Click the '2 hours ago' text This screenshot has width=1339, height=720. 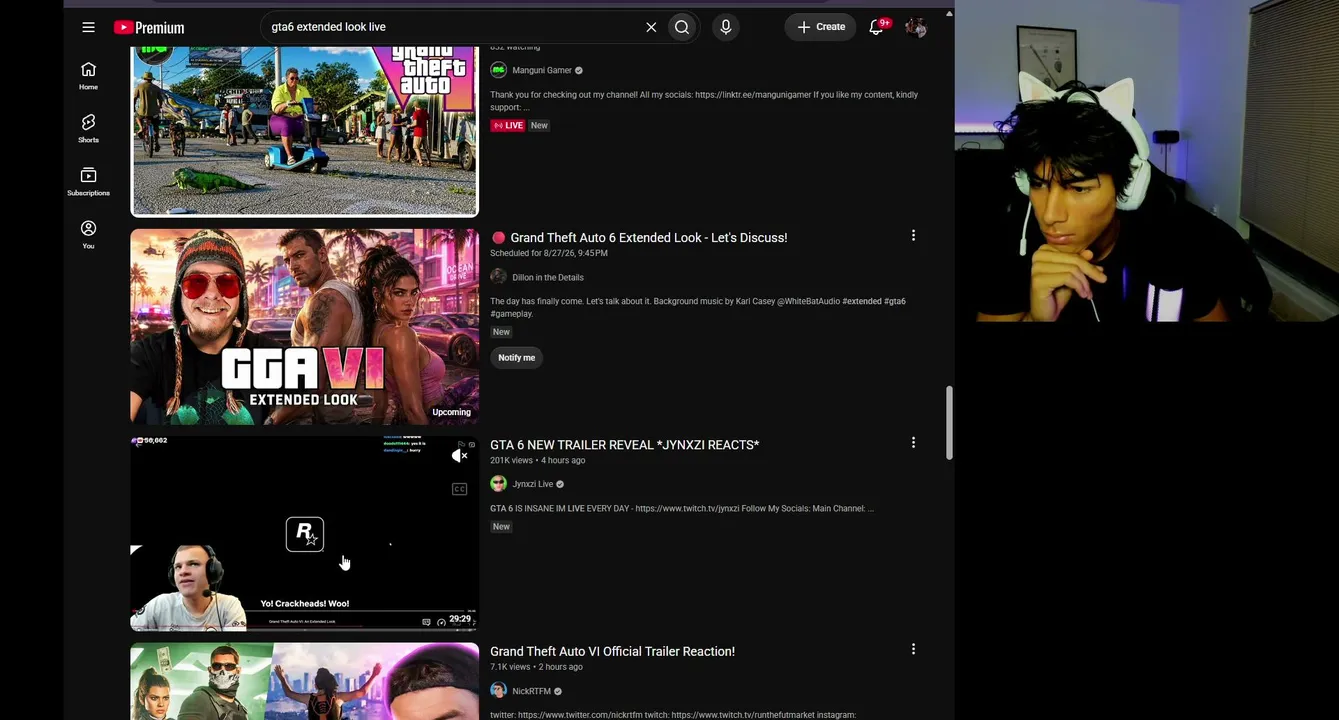[561, 667]
